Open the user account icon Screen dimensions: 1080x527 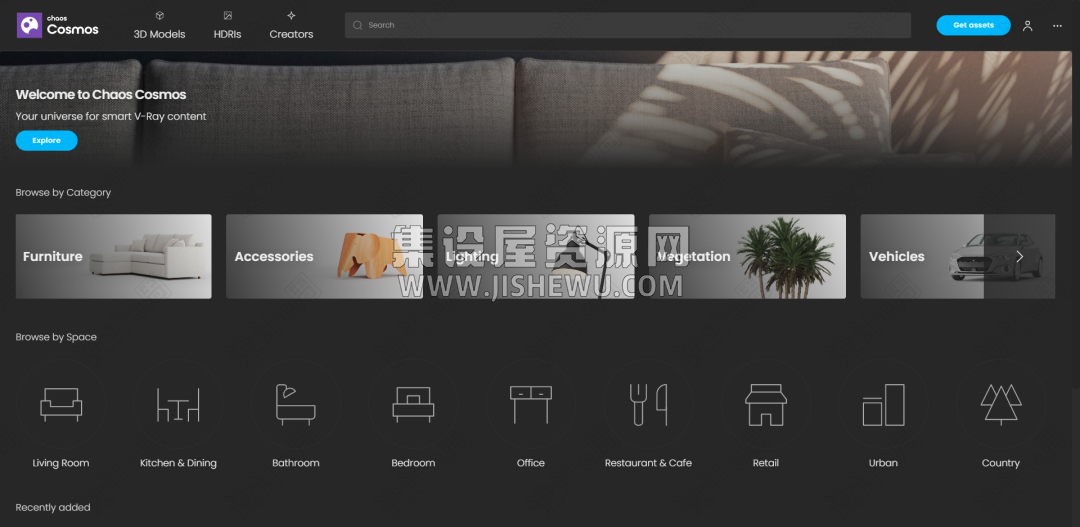tap(1028, 25)
